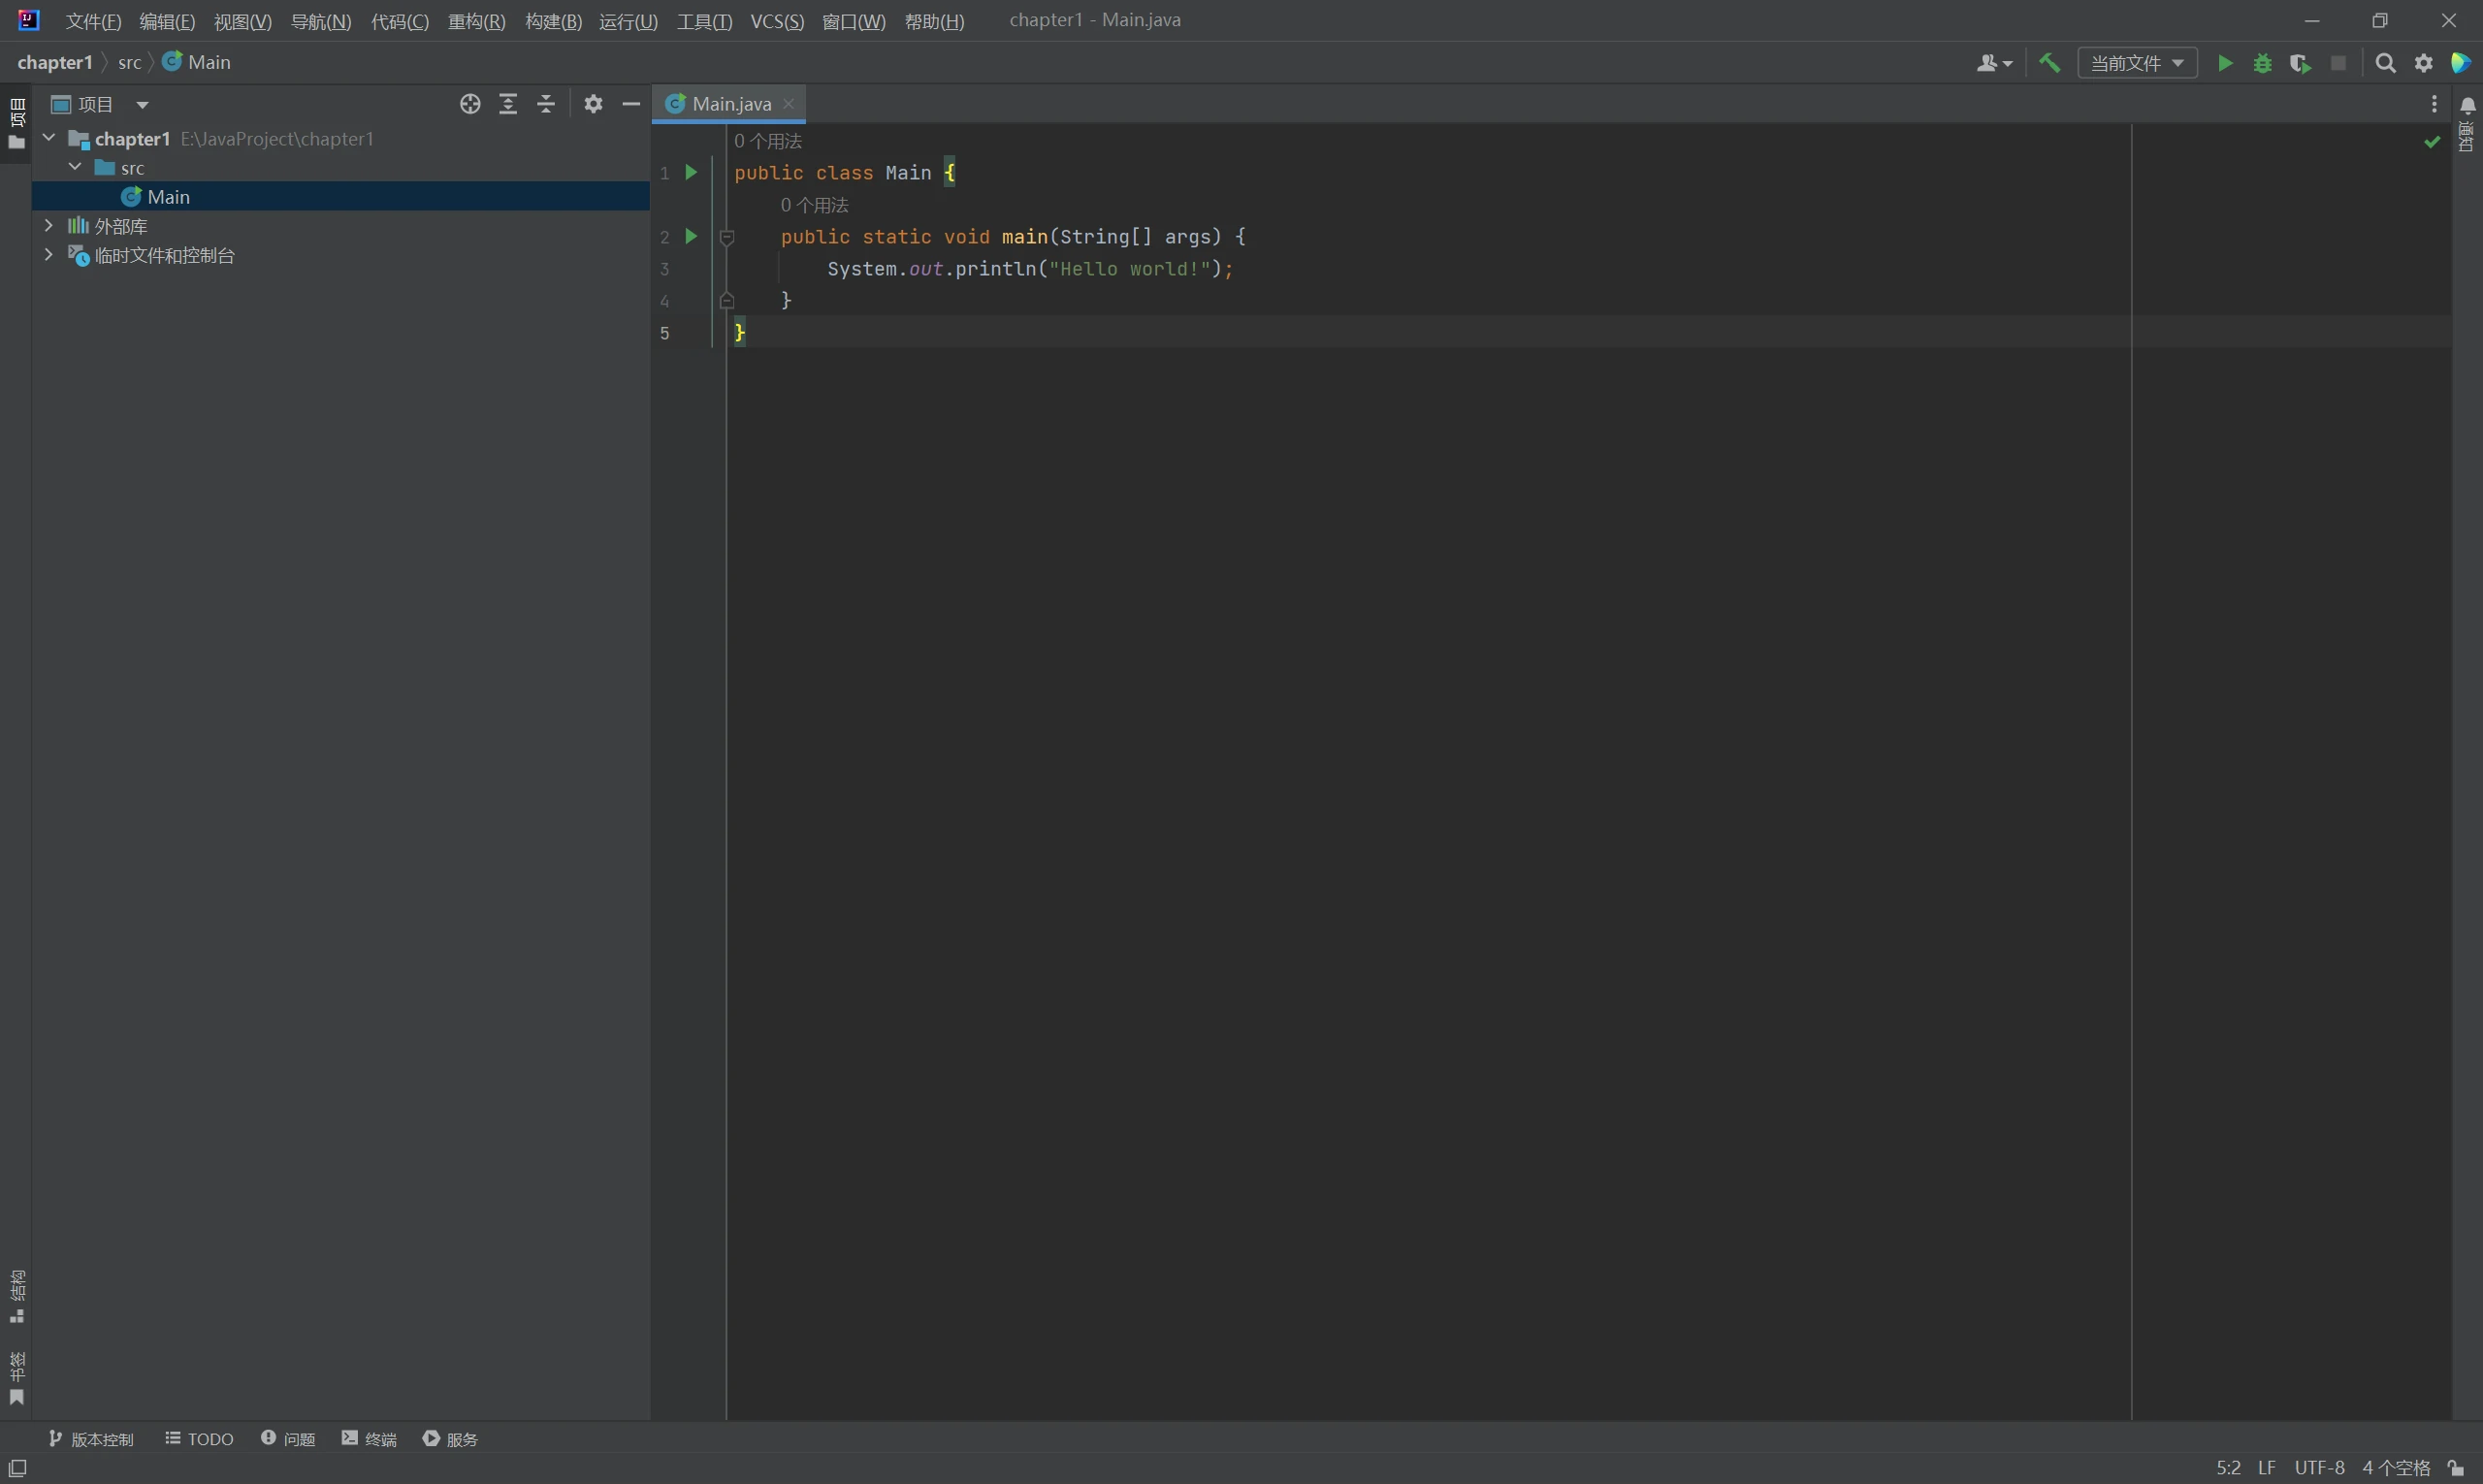2483x1484 pixels.
Task: Click the Run green play button in toolbar
Action: tap(2225, 63)
